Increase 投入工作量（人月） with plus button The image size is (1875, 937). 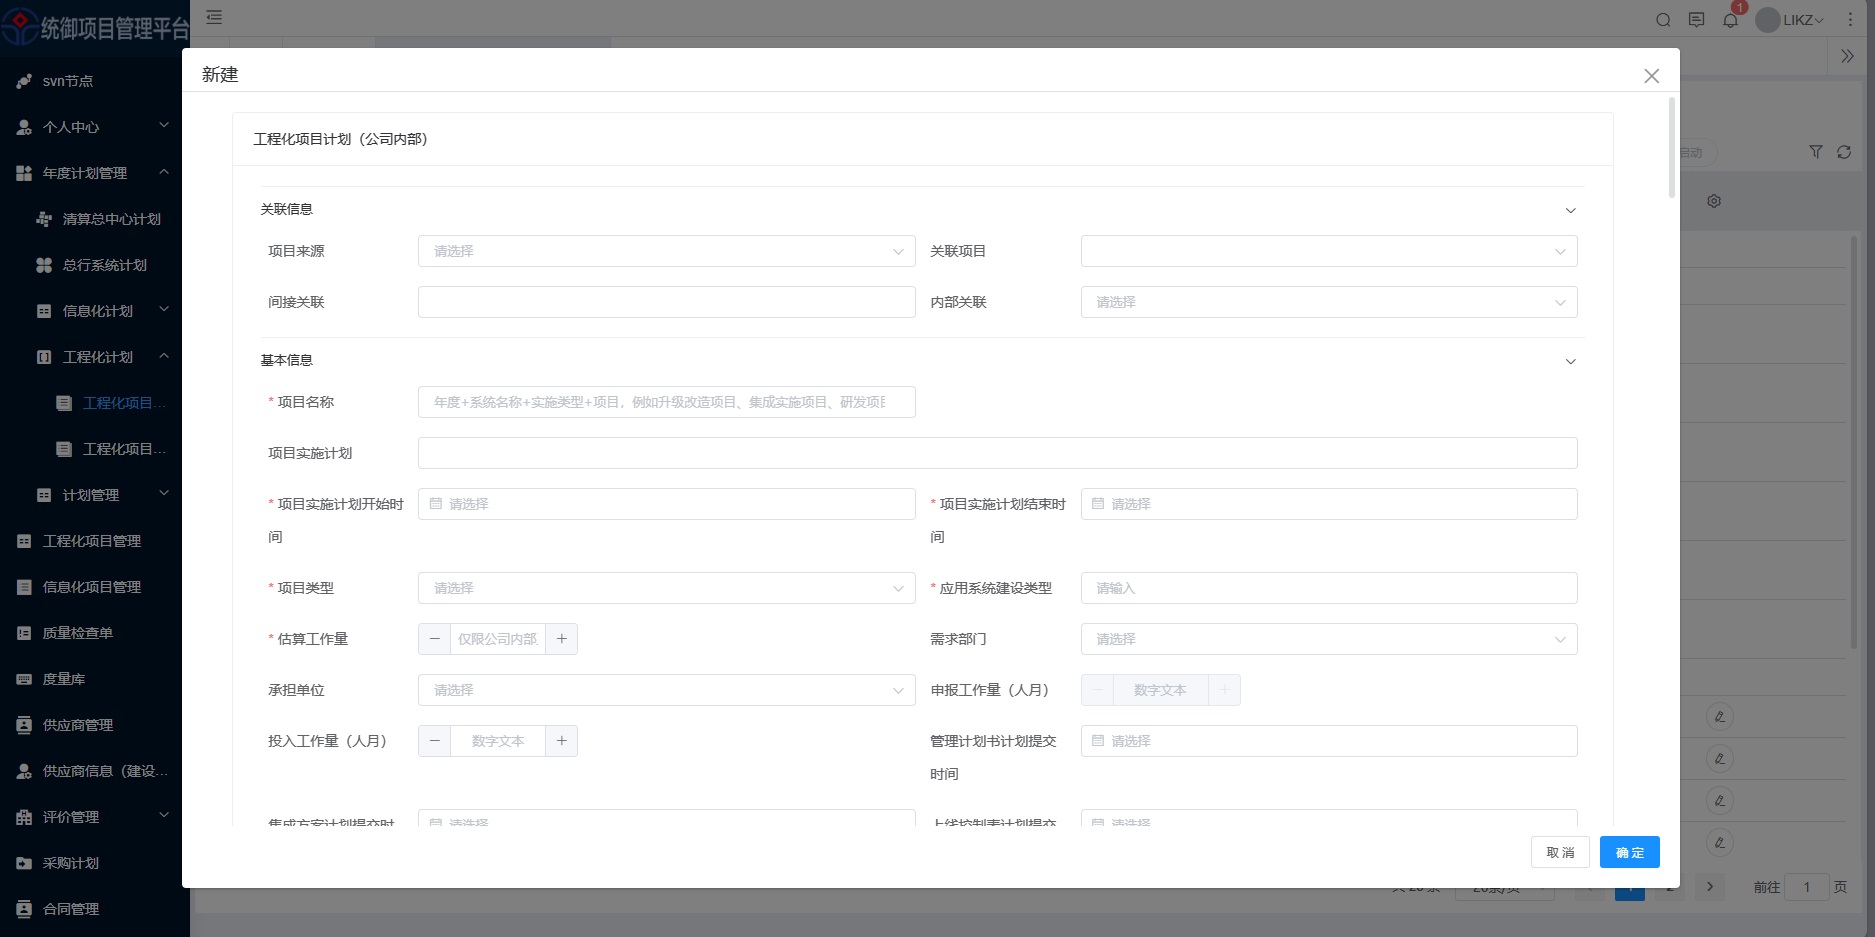click(x=562, y=741)
